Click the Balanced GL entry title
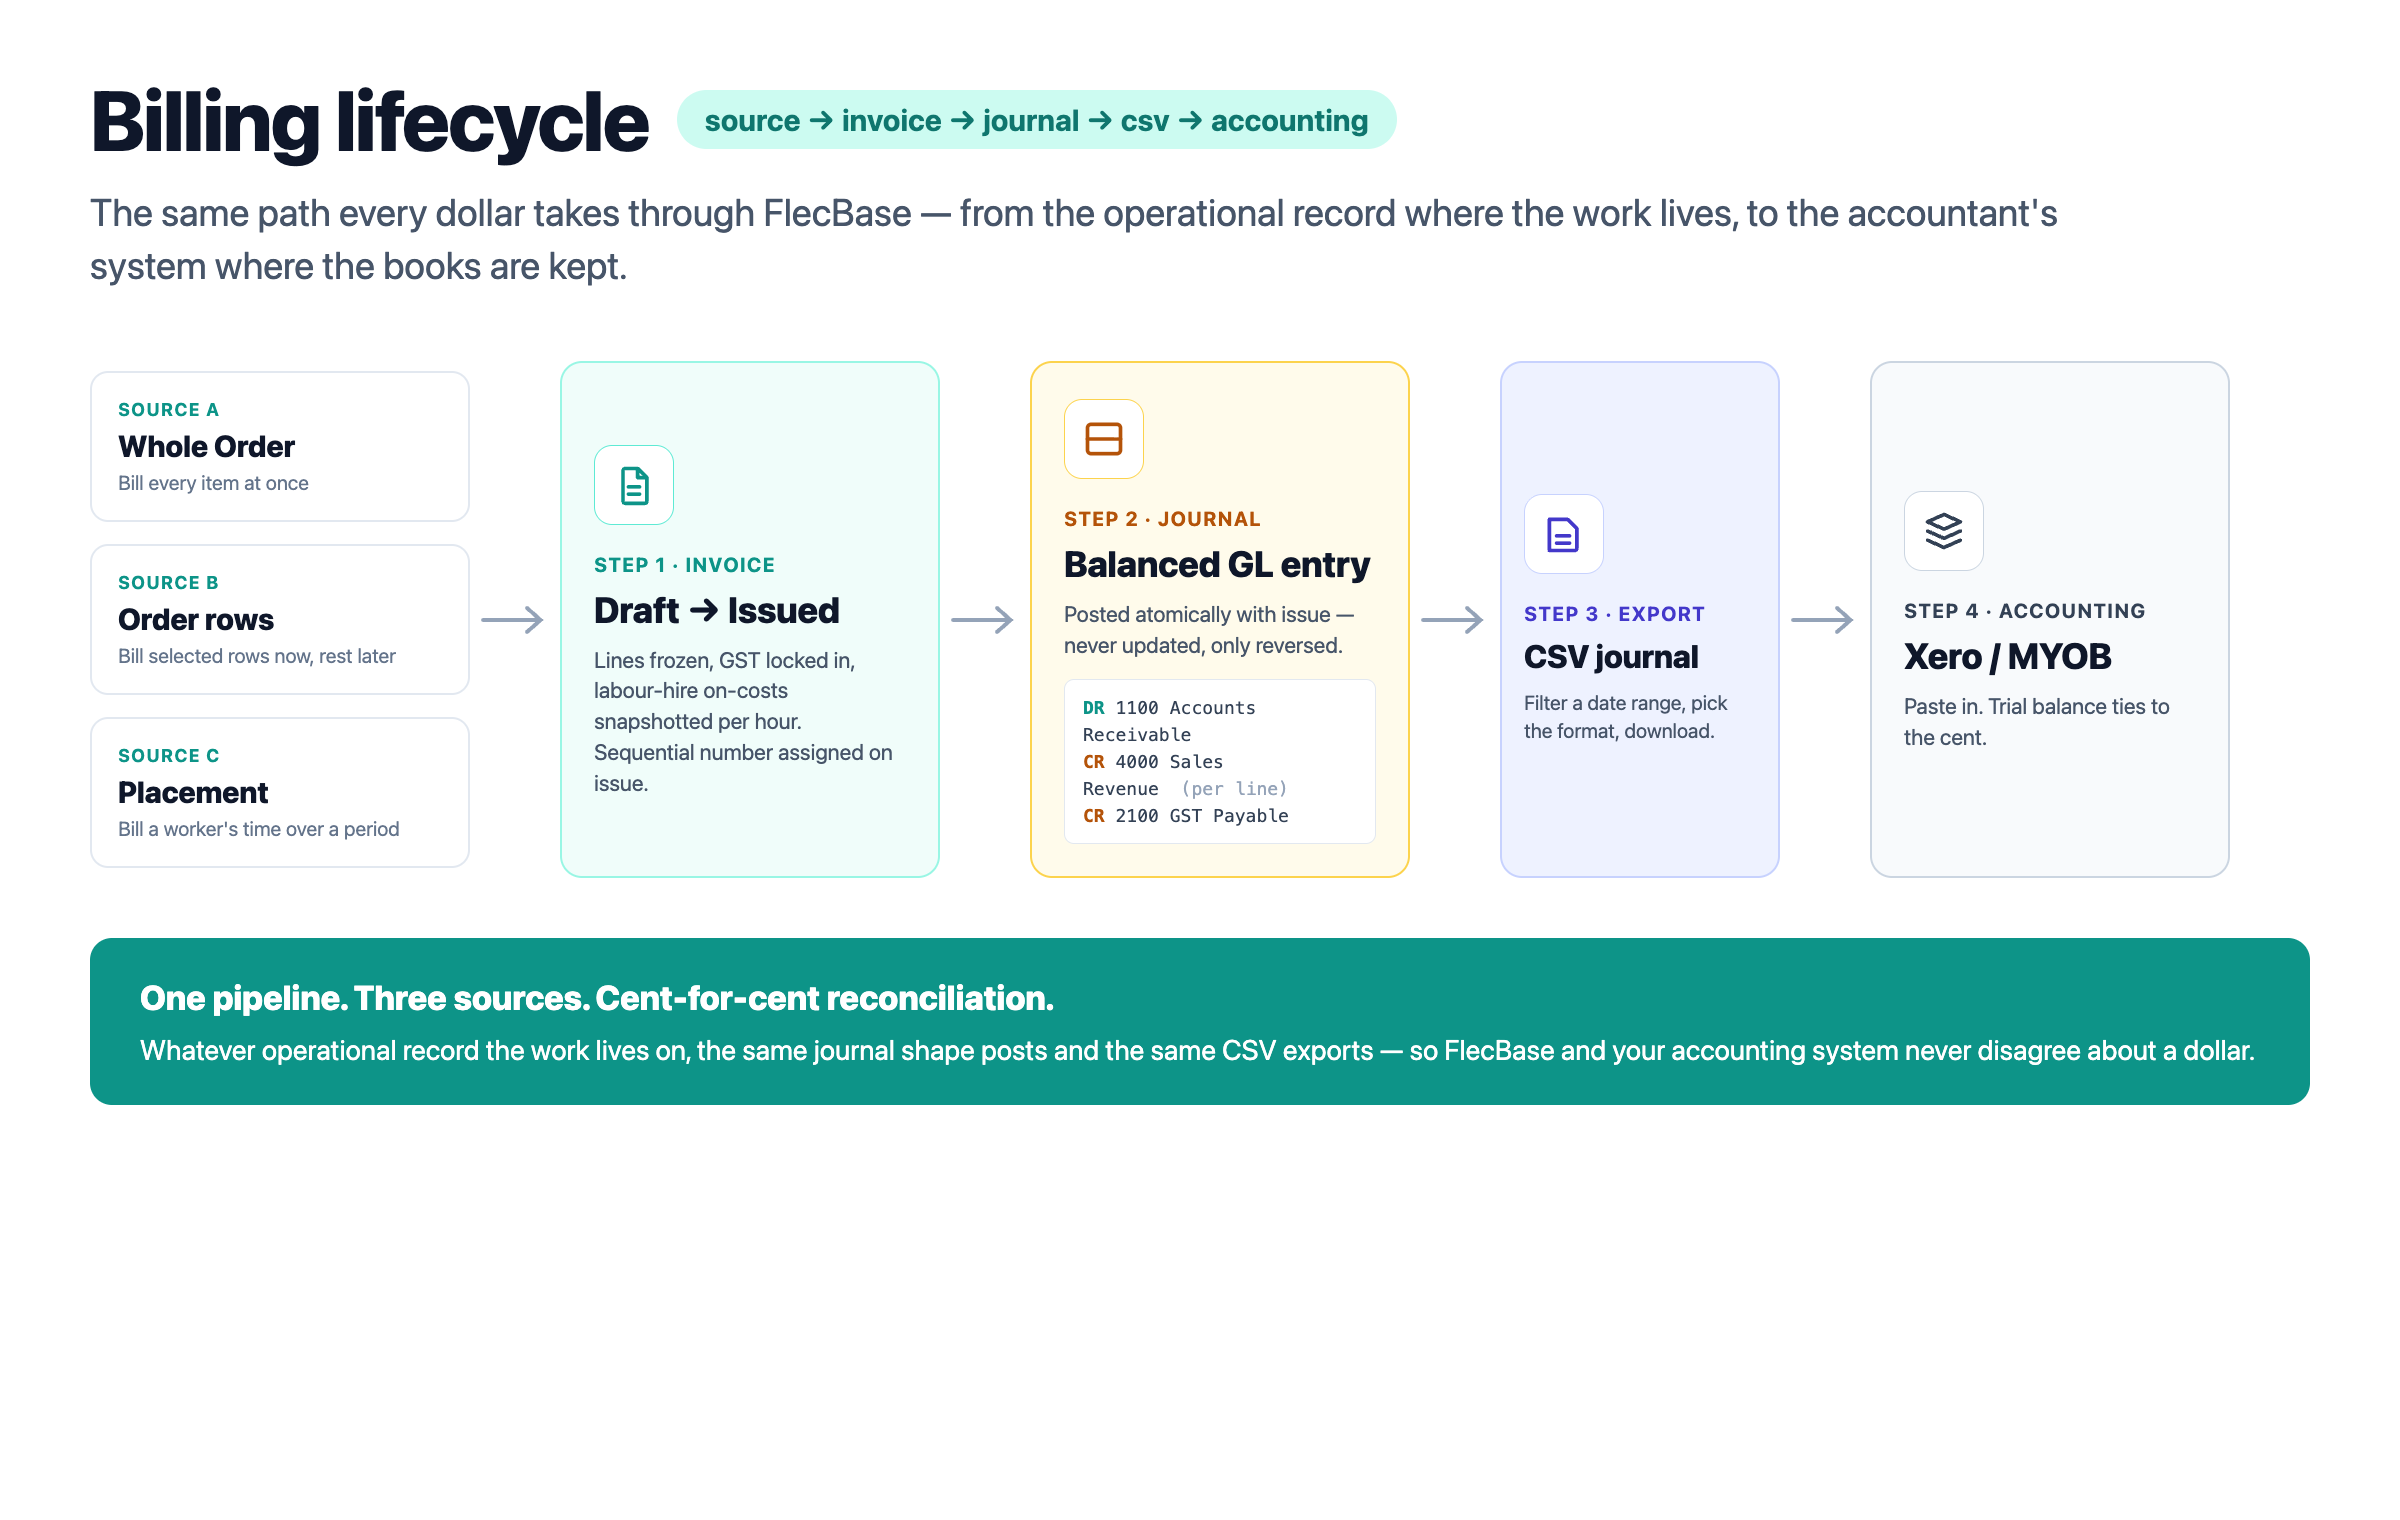This screenshot has height=1520, width=2400. pyautogui.click(x=1216, y=565)
